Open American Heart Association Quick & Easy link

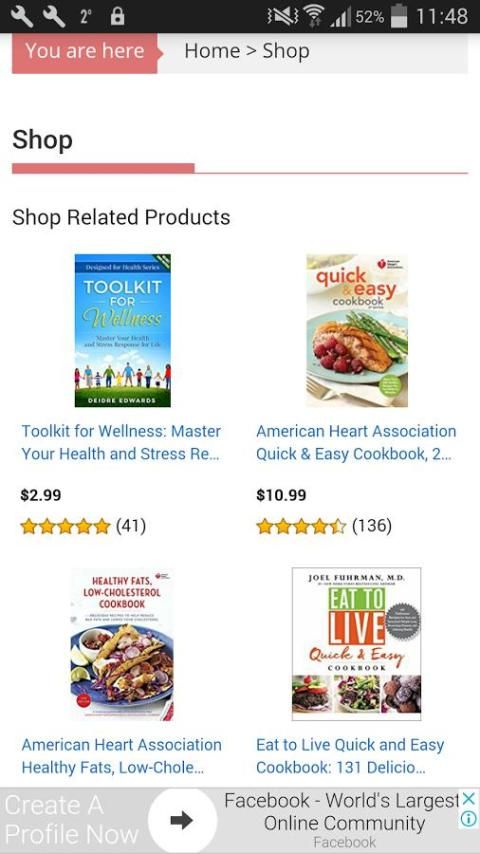tap(356, 442)
